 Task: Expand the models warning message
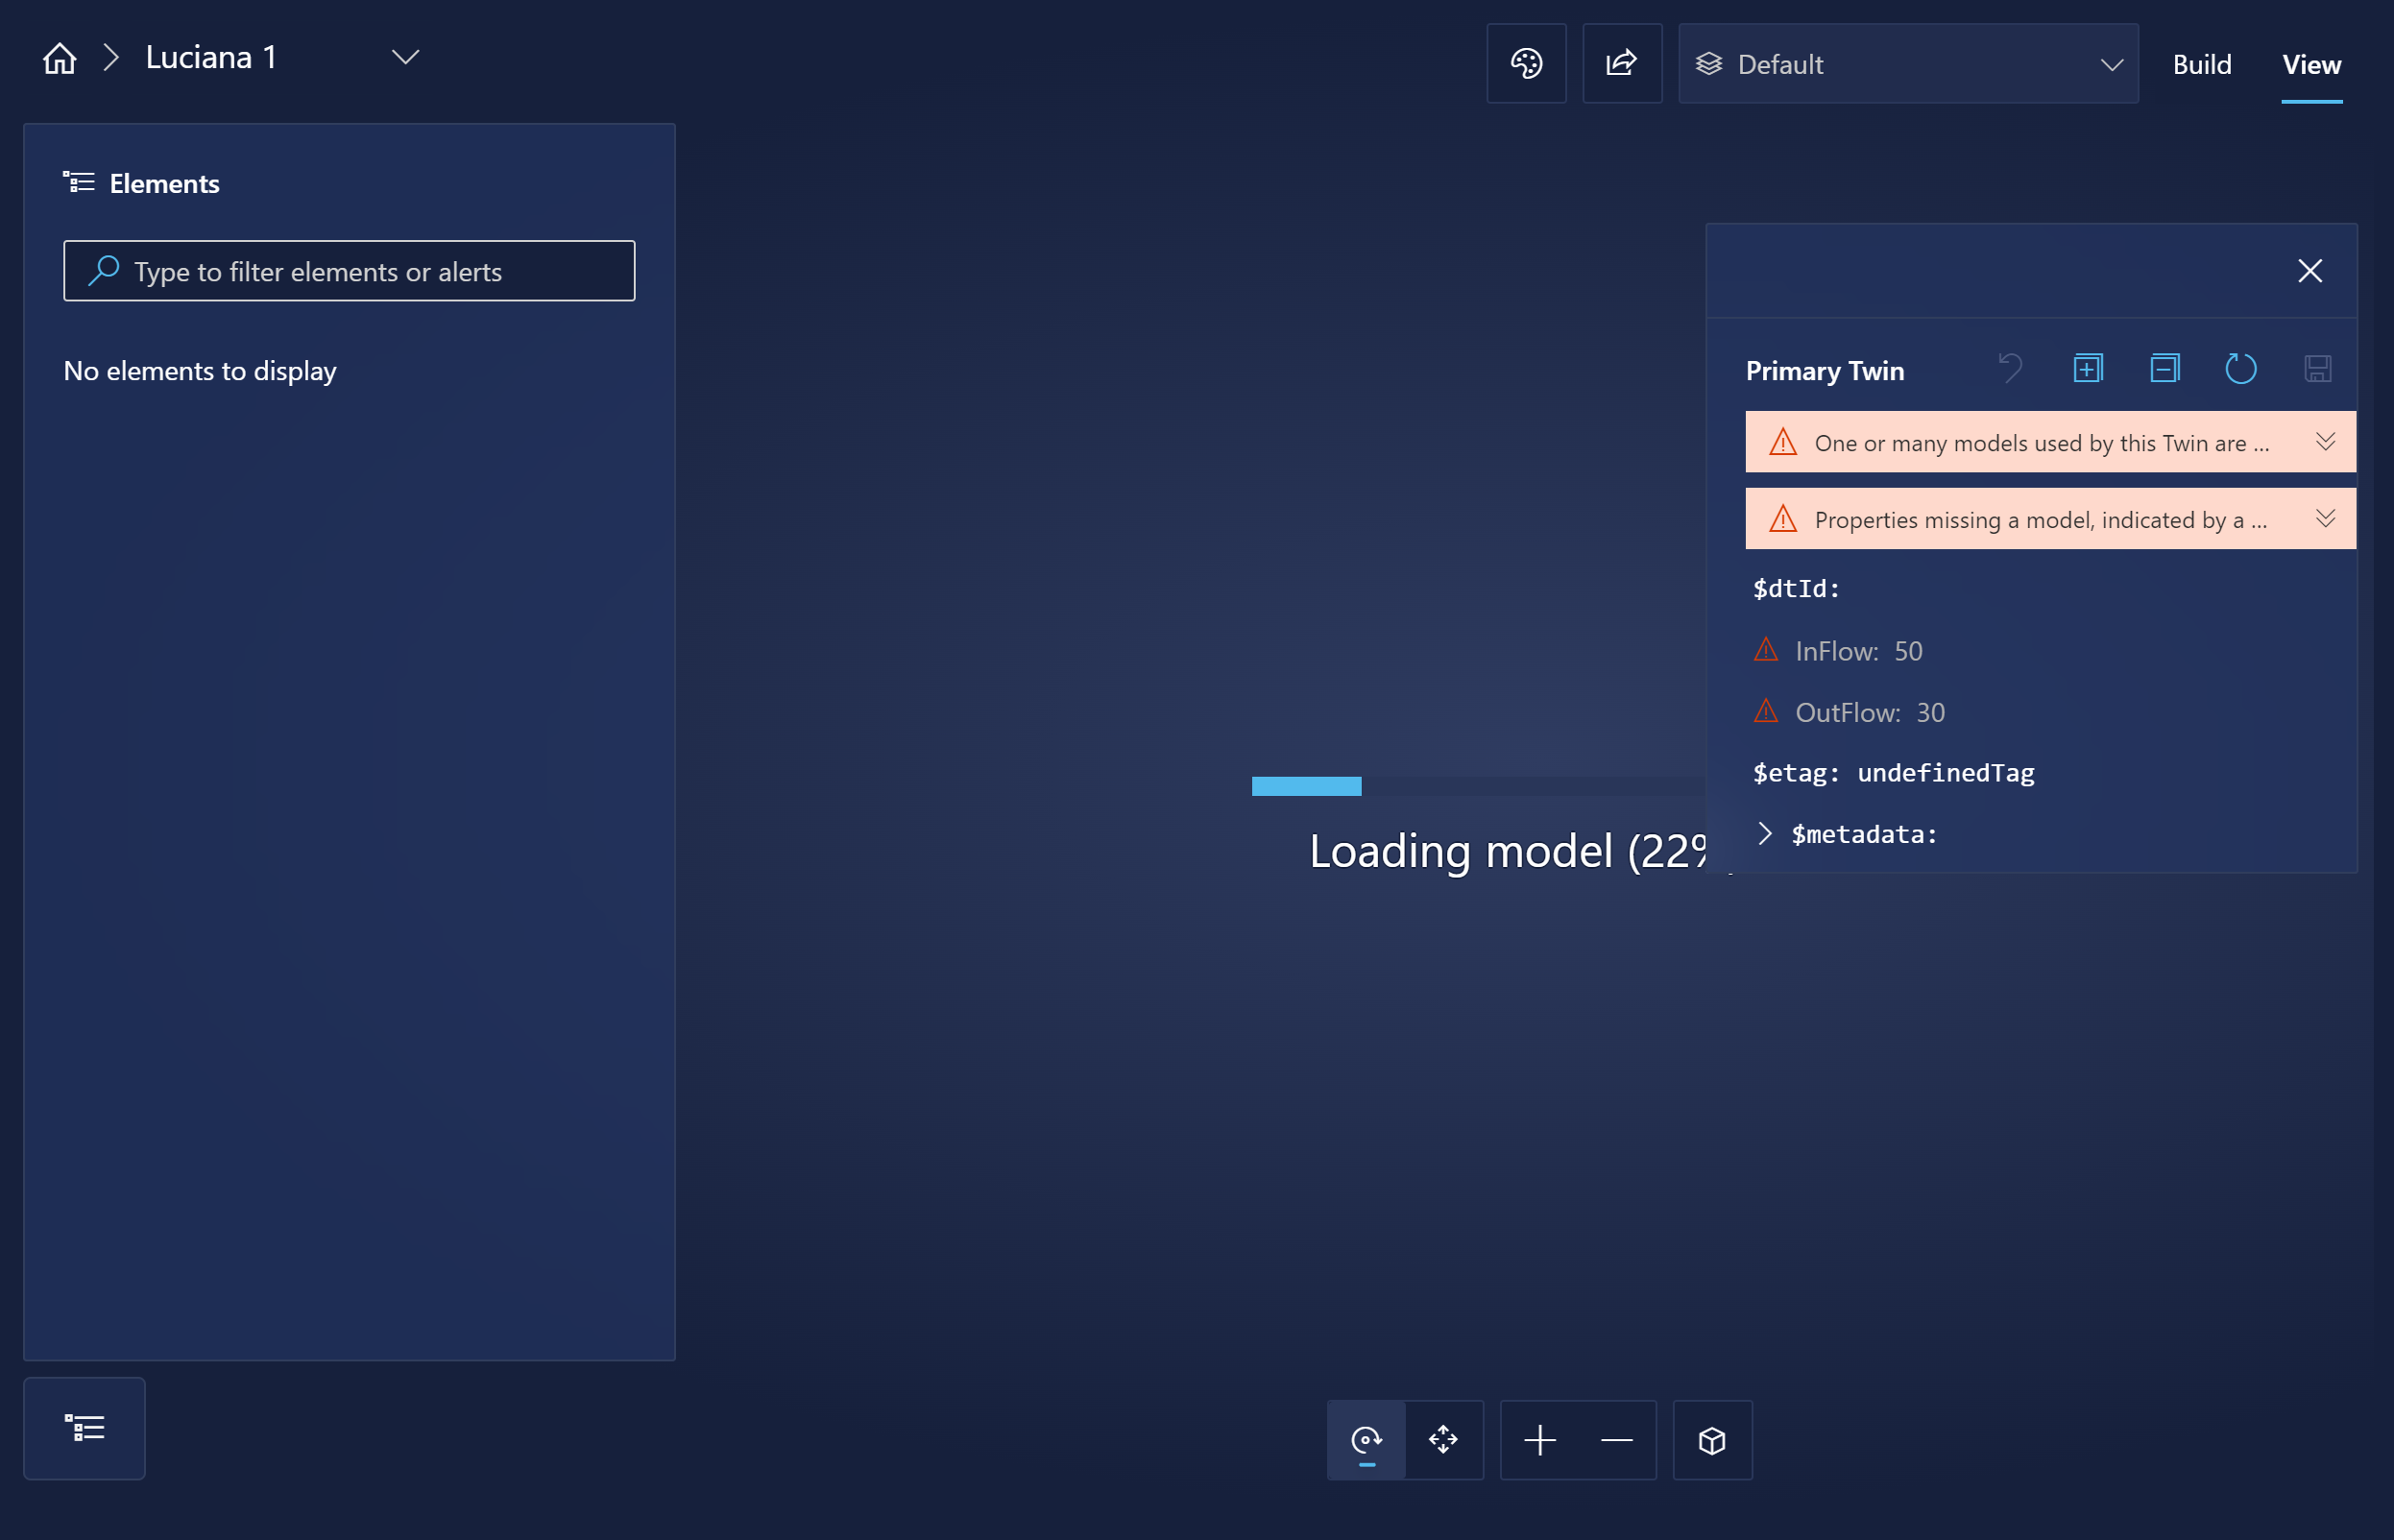tap(2327, 441)
